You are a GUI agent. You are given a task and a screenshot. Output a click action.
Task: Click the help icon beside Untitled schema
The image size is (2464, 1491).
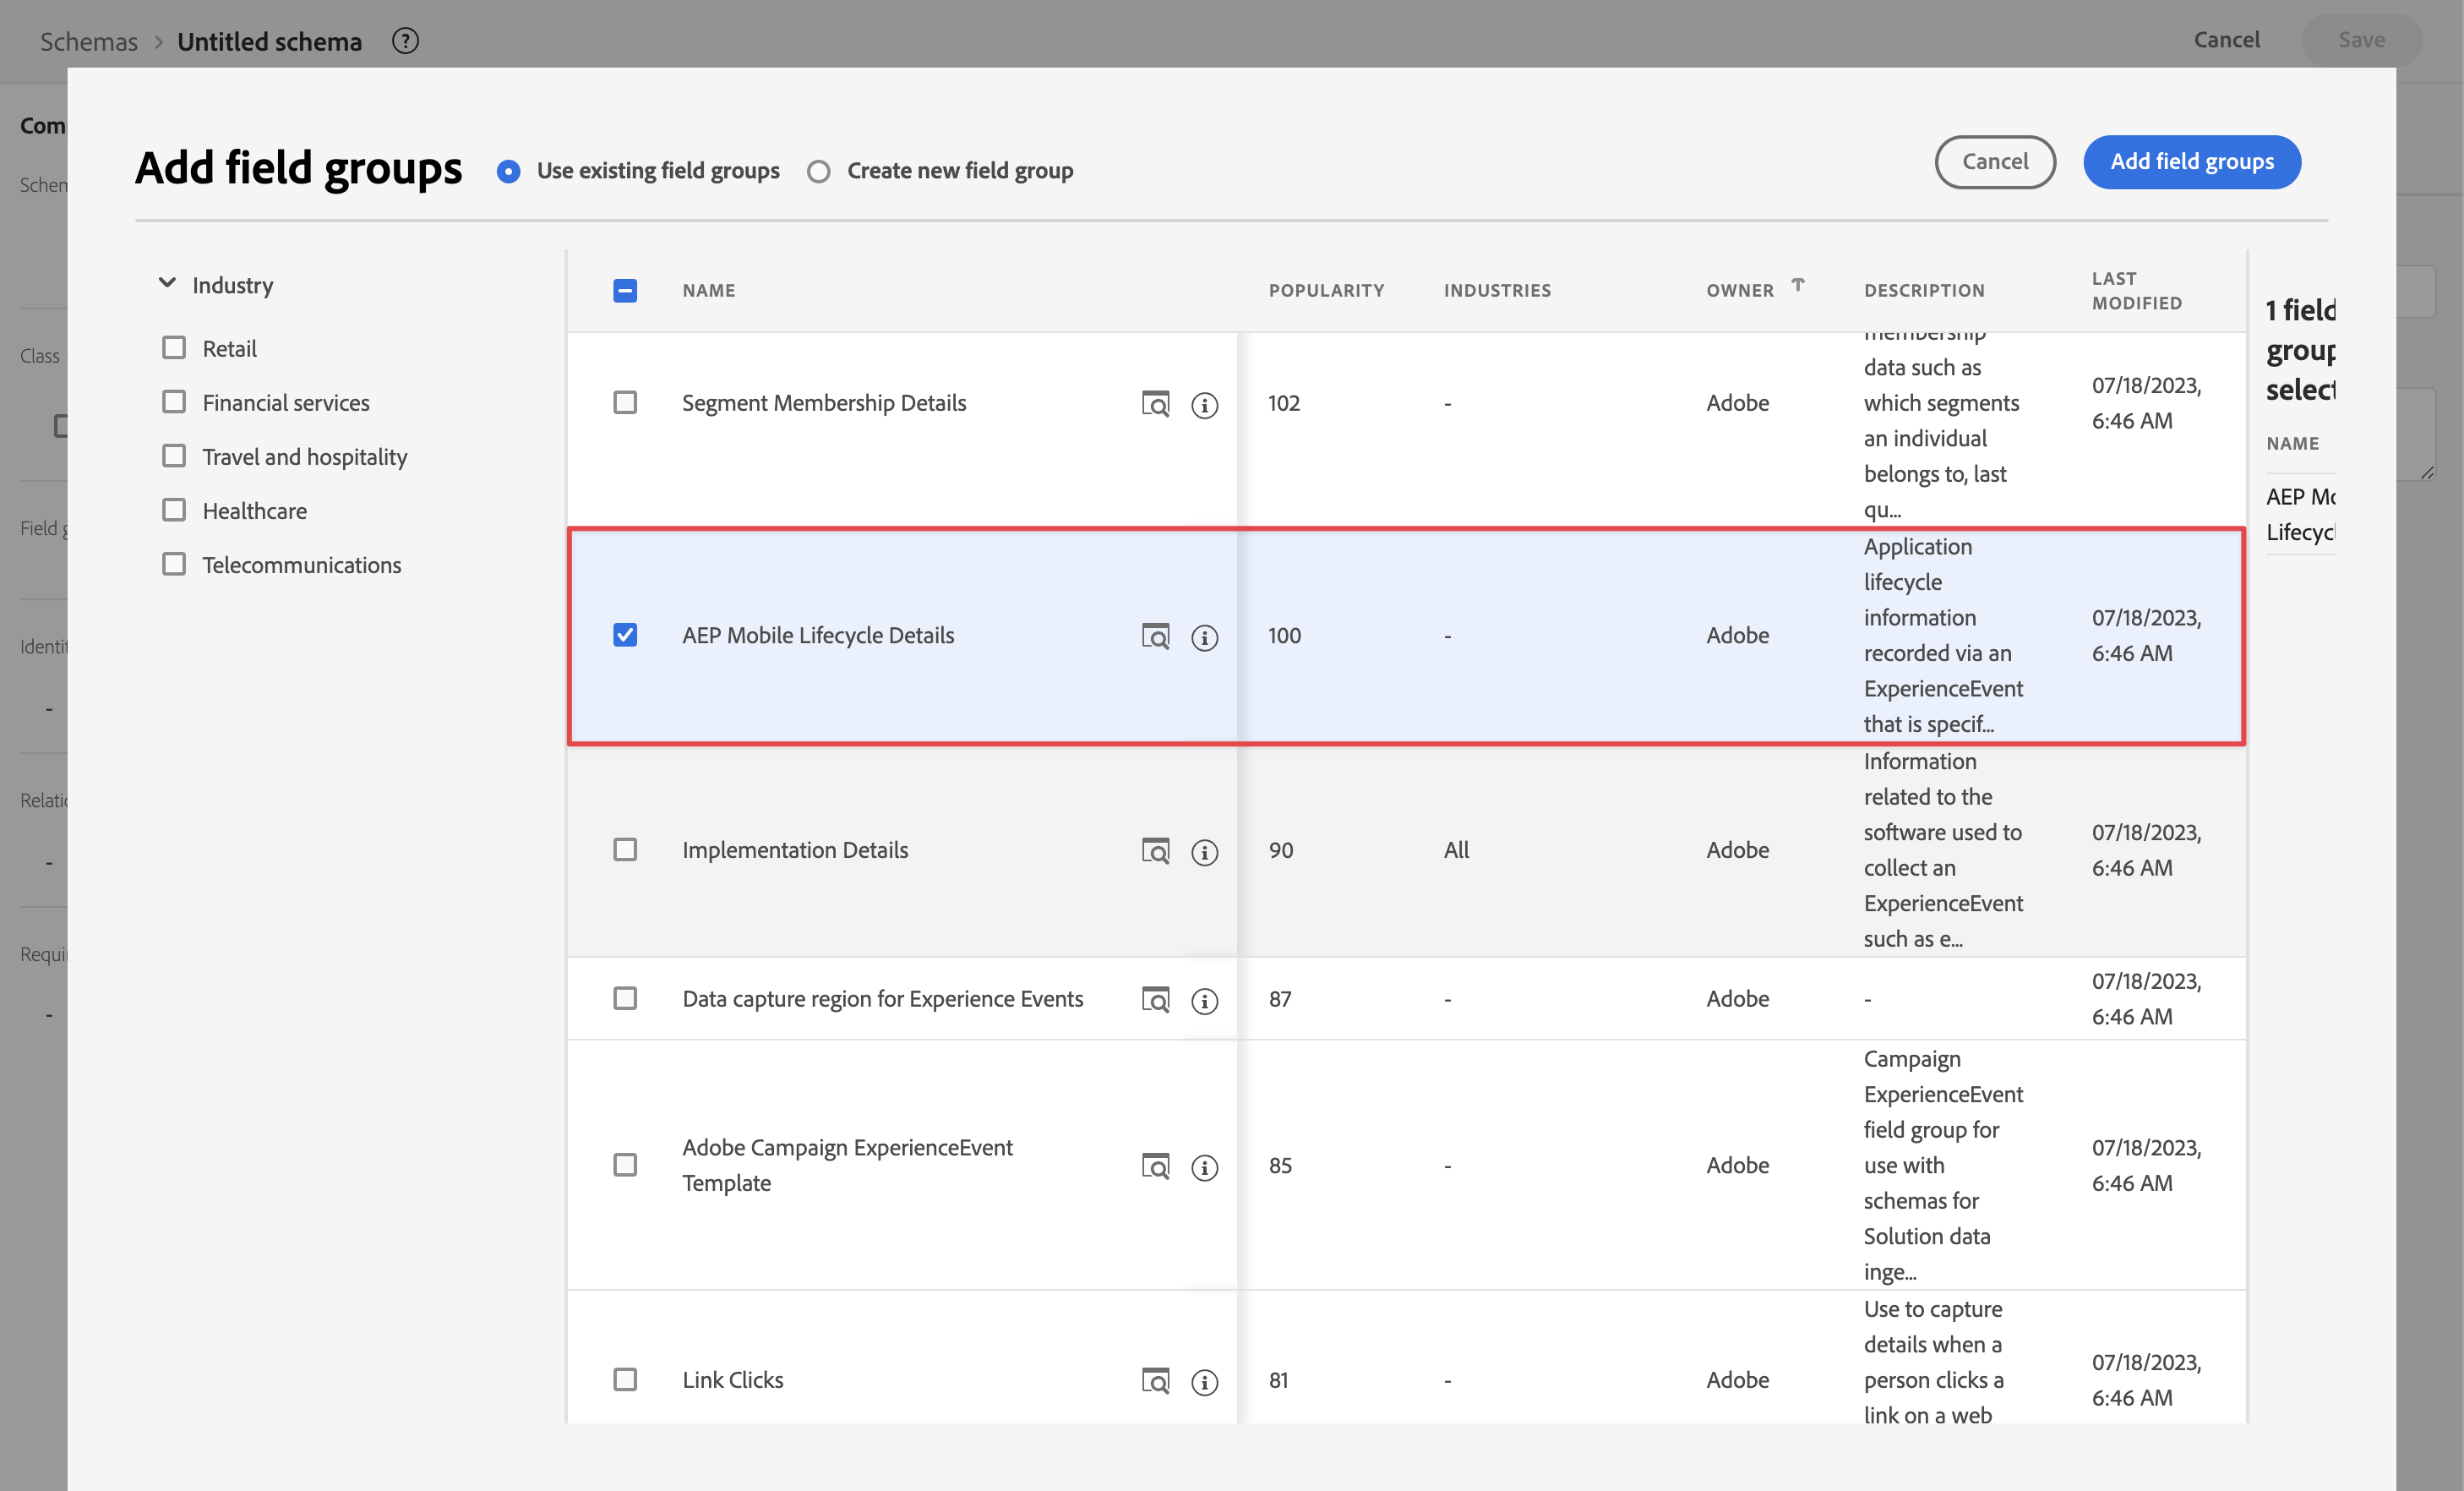pyautogui.click(x=405, y=41)
